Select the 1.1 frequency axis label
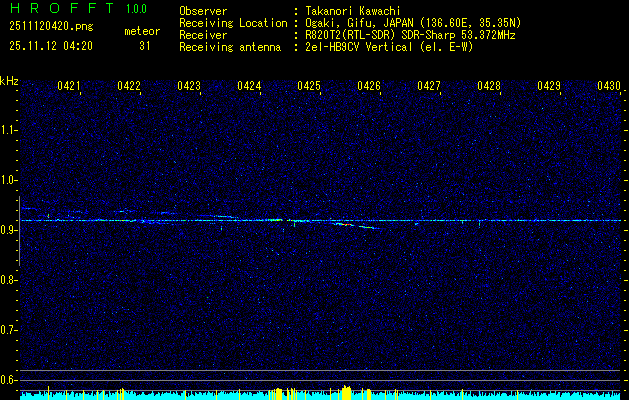The height and width of the screenshot is (400, 629). (9, 130)
